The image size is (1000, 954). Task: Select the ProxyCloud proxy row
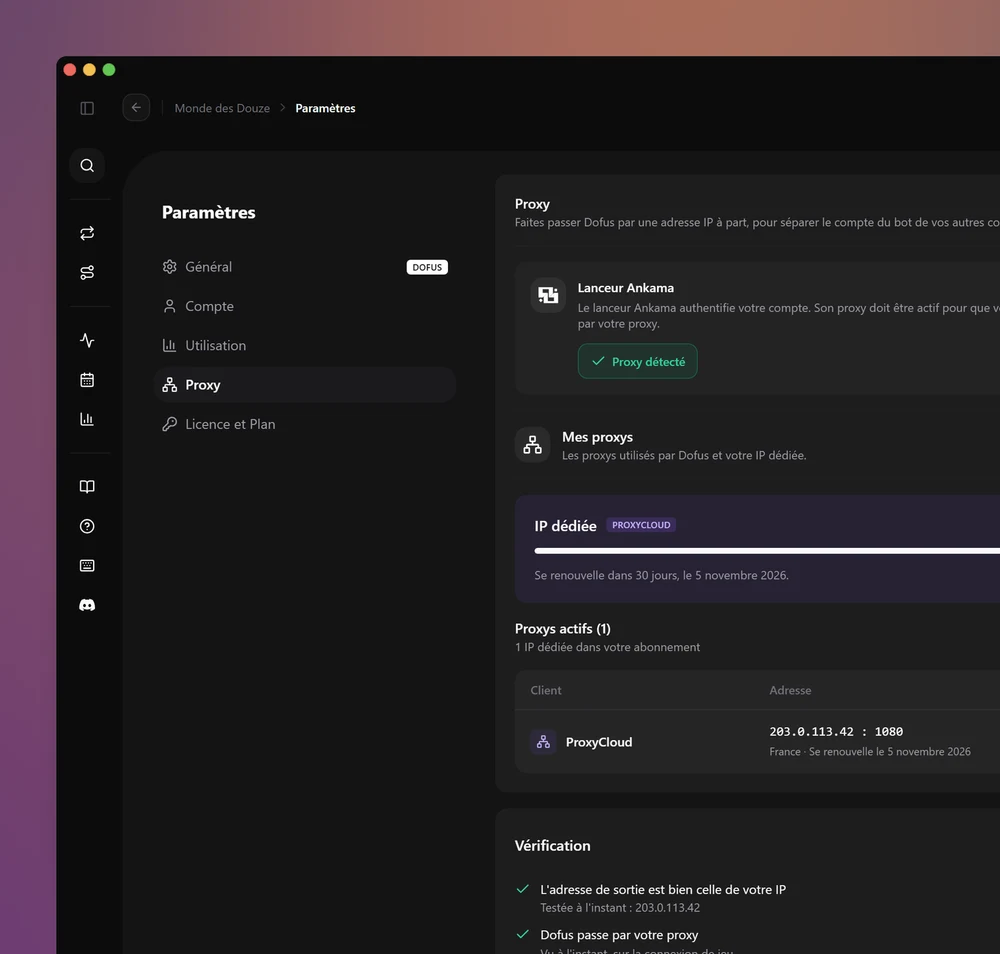tap(758, 742)
